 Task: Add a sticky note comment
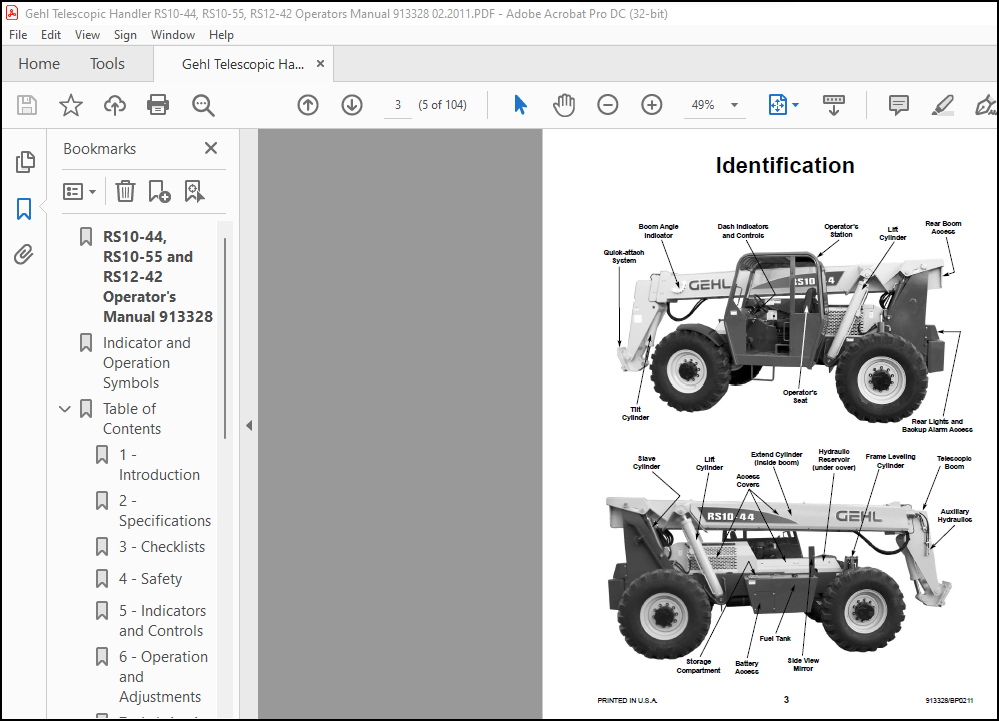point(898,104)
